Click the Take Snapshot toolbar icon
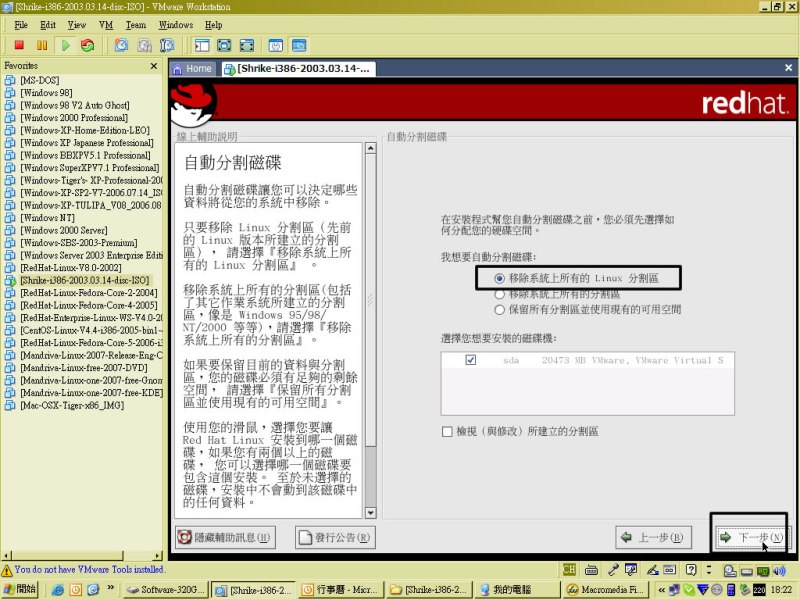 pos(121,45)
